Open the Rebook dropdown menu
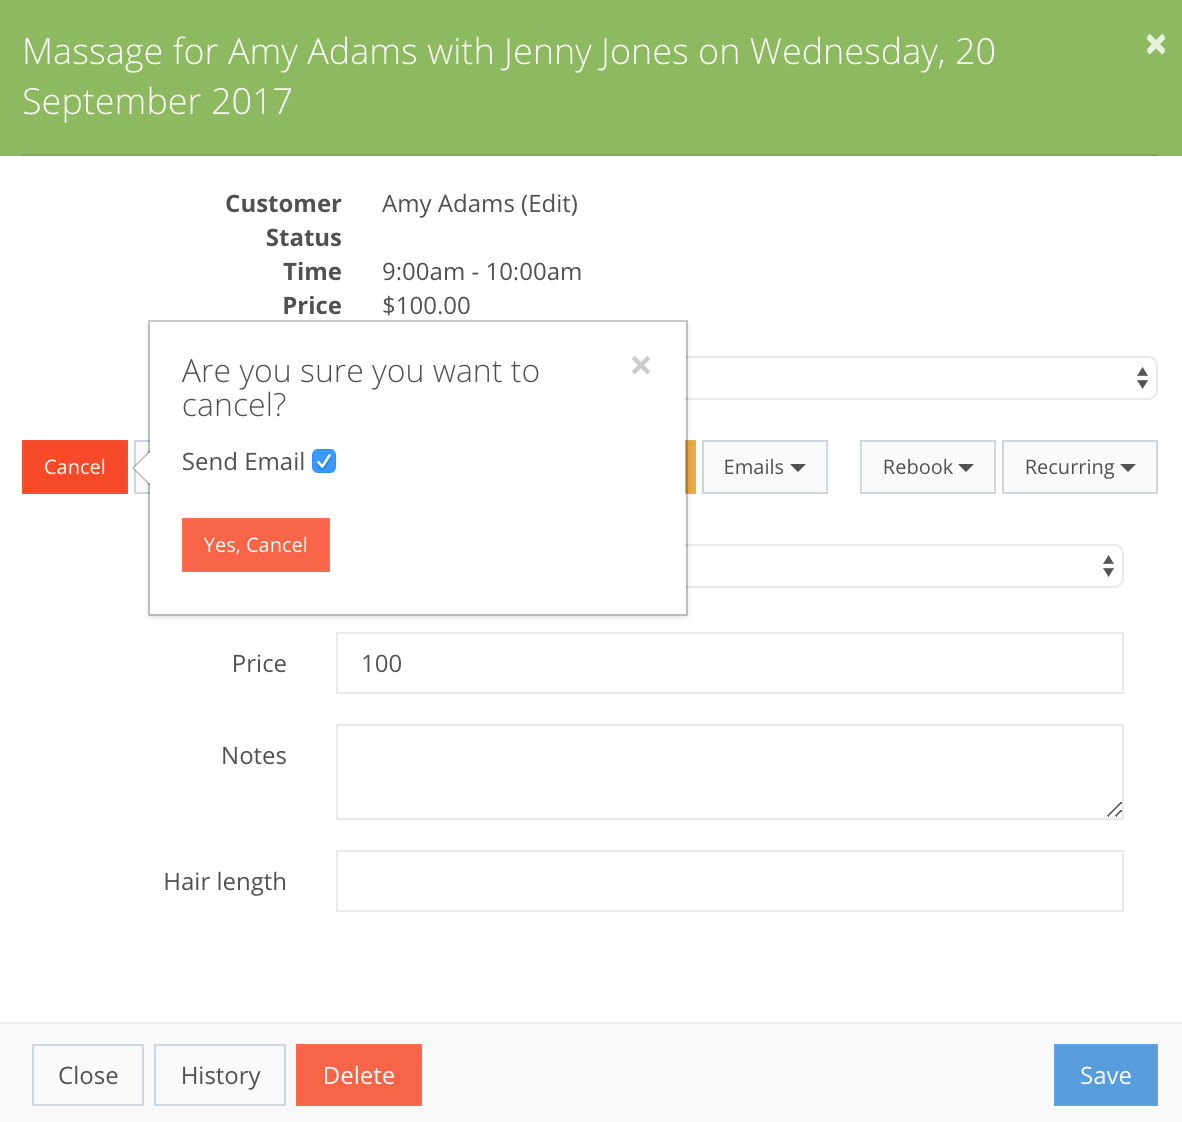 pyautogui.click(x=927, y=467)
